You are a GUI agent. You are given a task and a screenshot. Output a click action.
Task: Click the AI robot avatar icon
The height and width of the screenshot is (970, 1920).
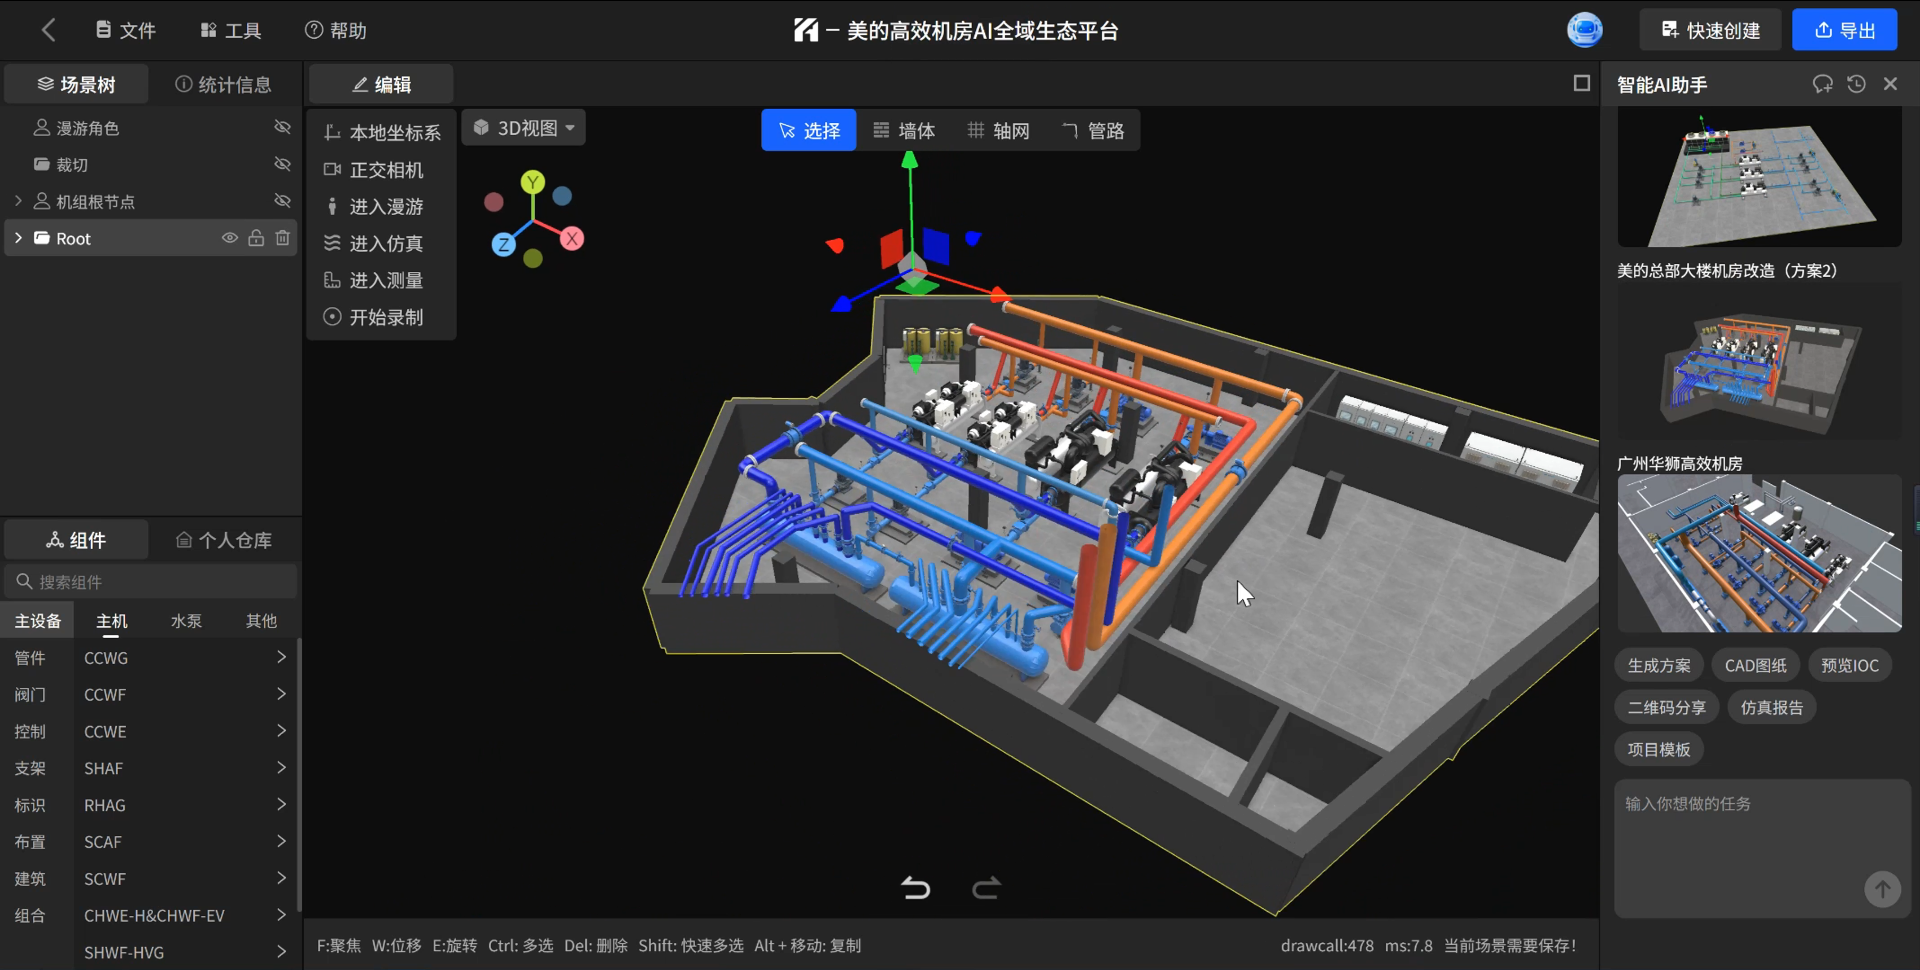click(x=1585, y=30)
